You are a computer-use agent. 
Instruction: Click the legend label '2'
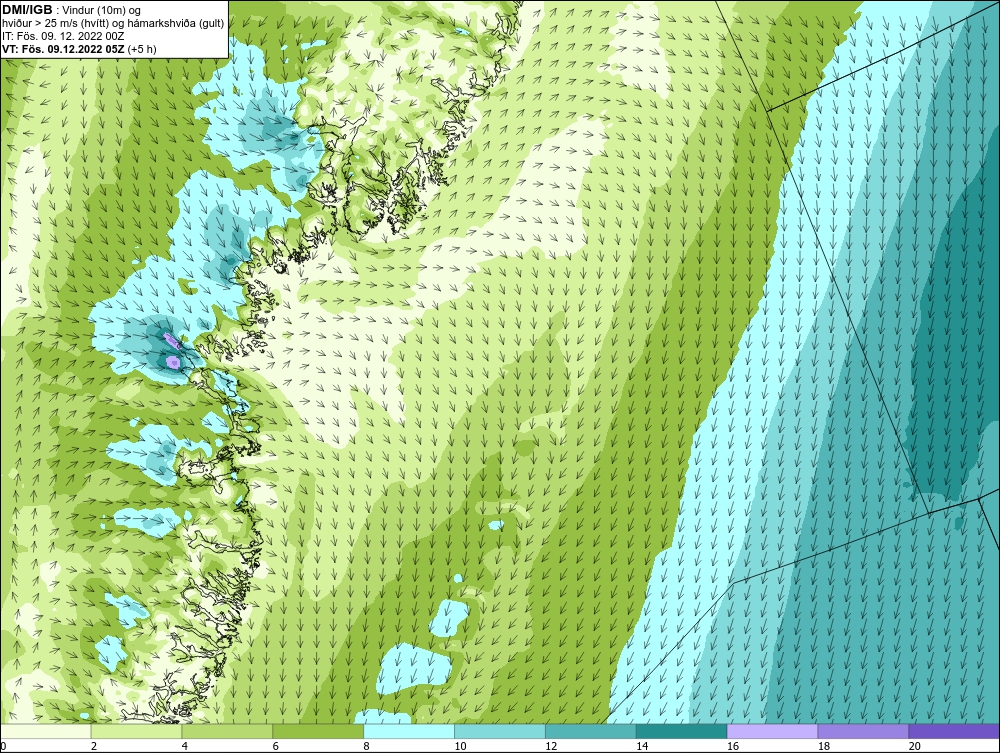point(94,746)
